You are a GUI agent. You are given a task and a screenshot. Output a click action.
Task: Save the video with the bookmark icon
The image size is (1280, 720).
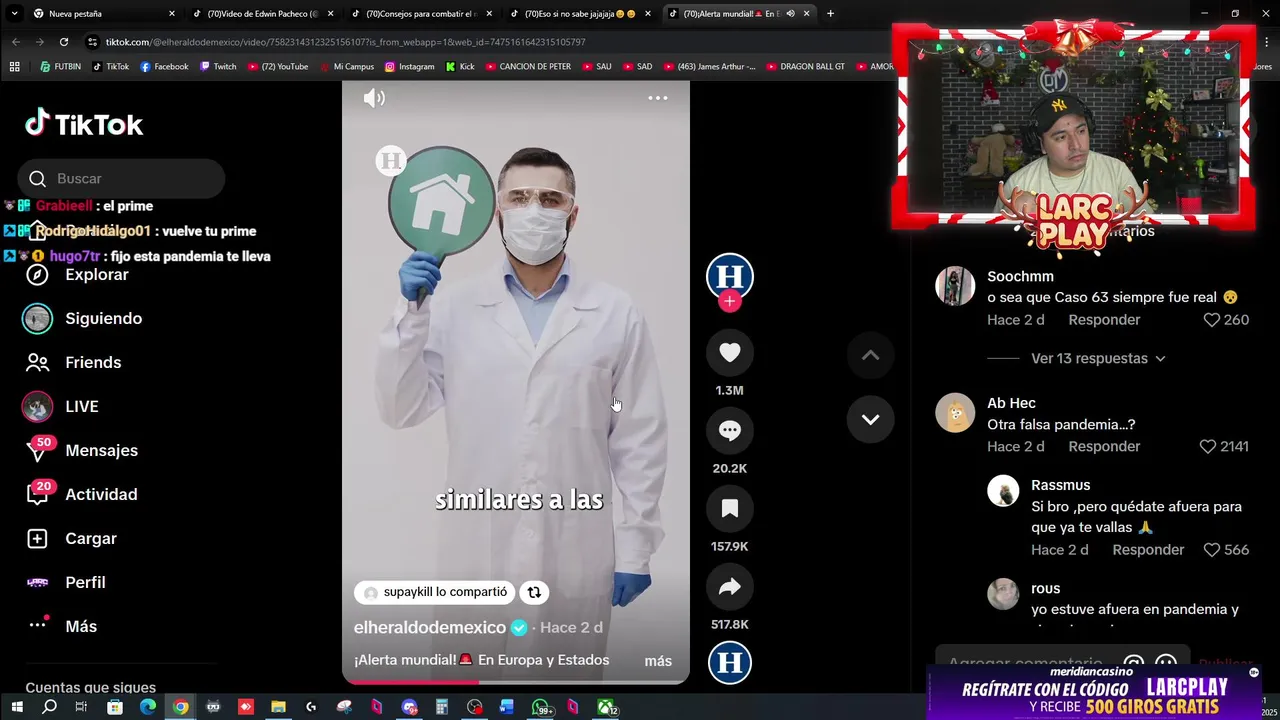click(730, 509)
